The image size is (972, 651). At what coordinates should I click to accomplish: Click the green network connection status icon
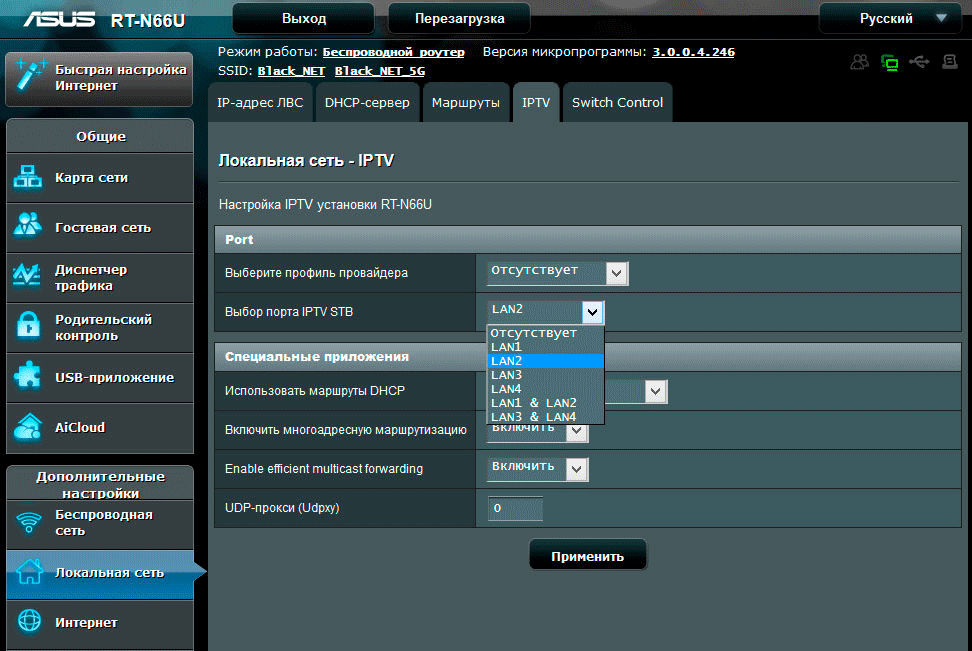pos(890,62)
